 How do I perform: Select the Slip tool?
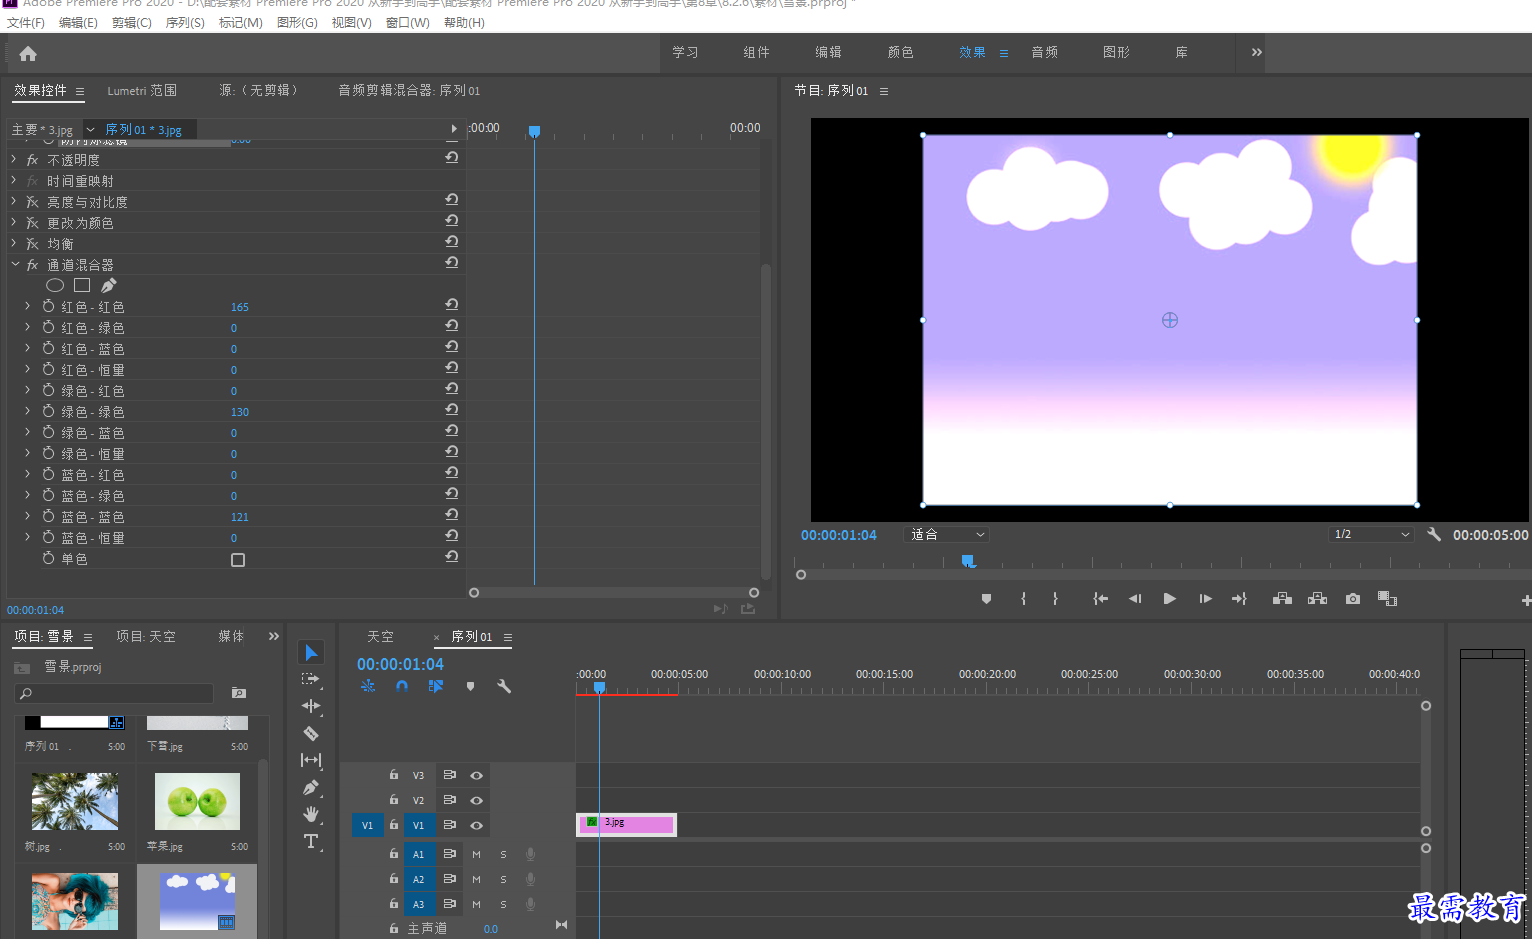click(x=311, y=760)
